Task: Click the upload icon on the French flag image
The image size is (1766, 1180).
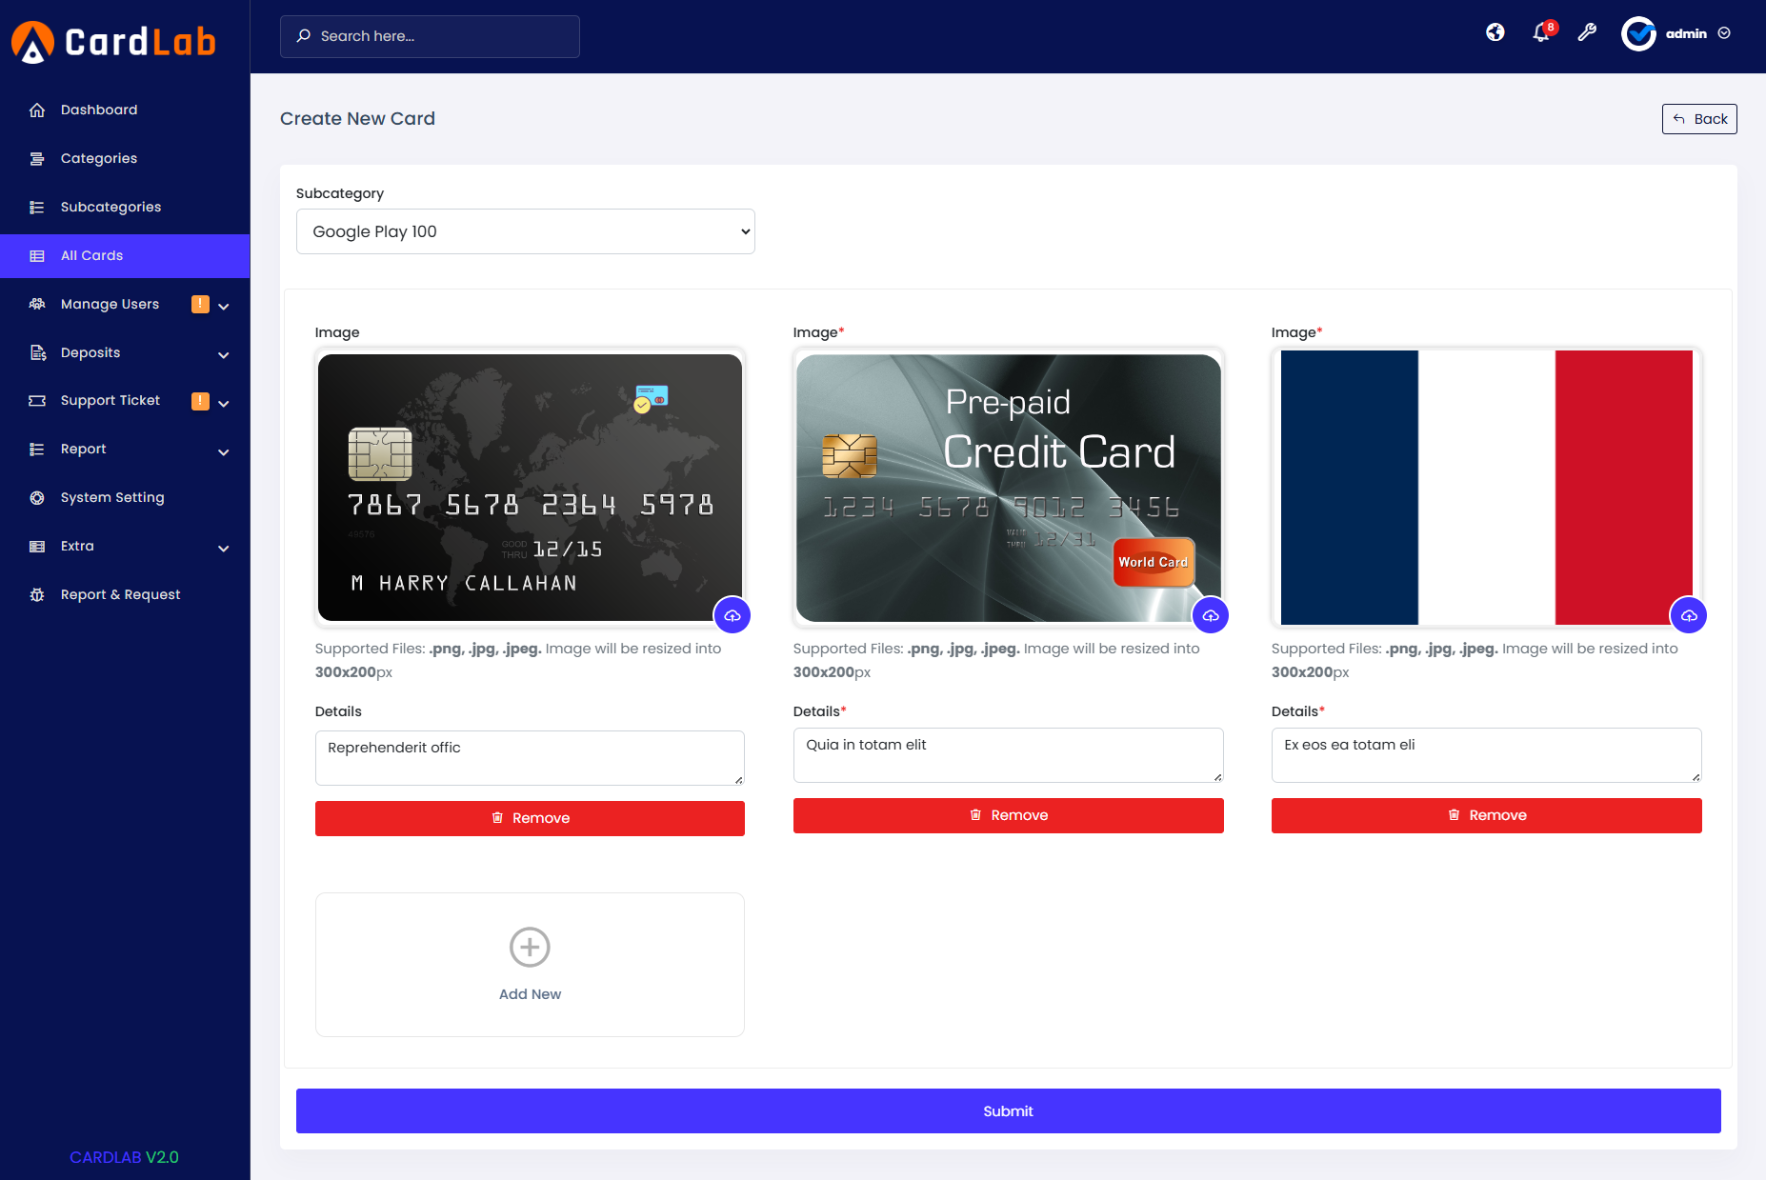Action: [x=1689, y=615]
